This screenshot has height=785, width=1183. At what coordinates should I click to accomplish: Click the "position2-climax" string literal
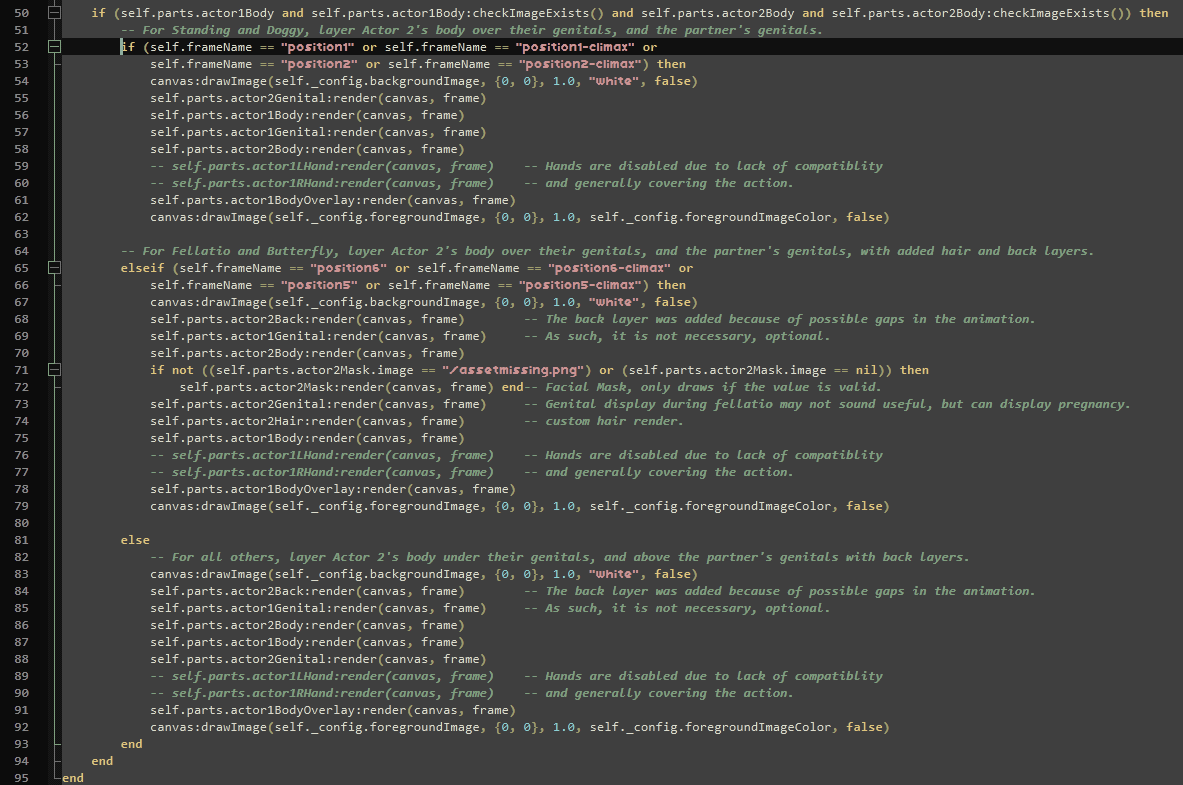tap(582, 64)
